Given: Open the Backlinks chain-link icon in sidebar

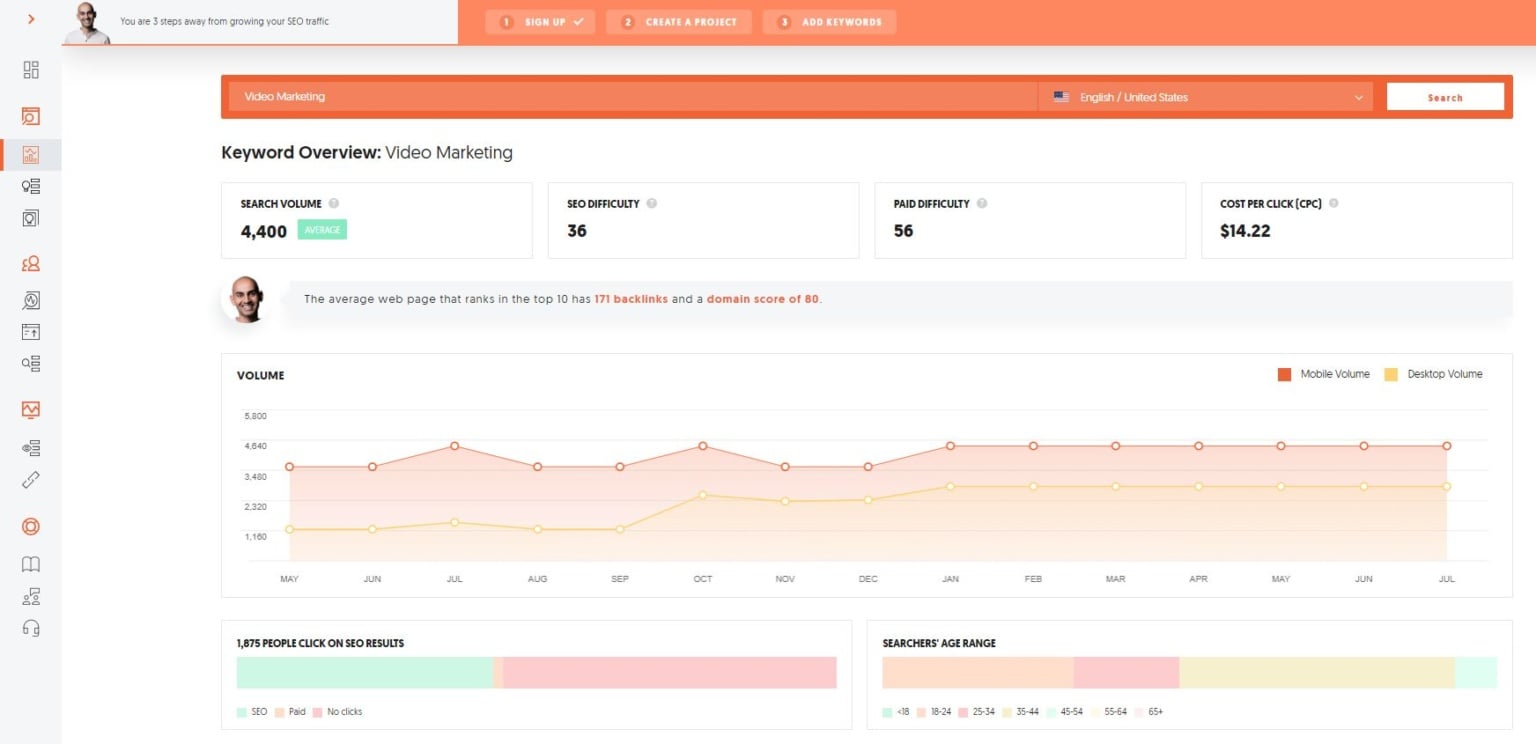Looking at the screenshot, I should coord(31,480).
